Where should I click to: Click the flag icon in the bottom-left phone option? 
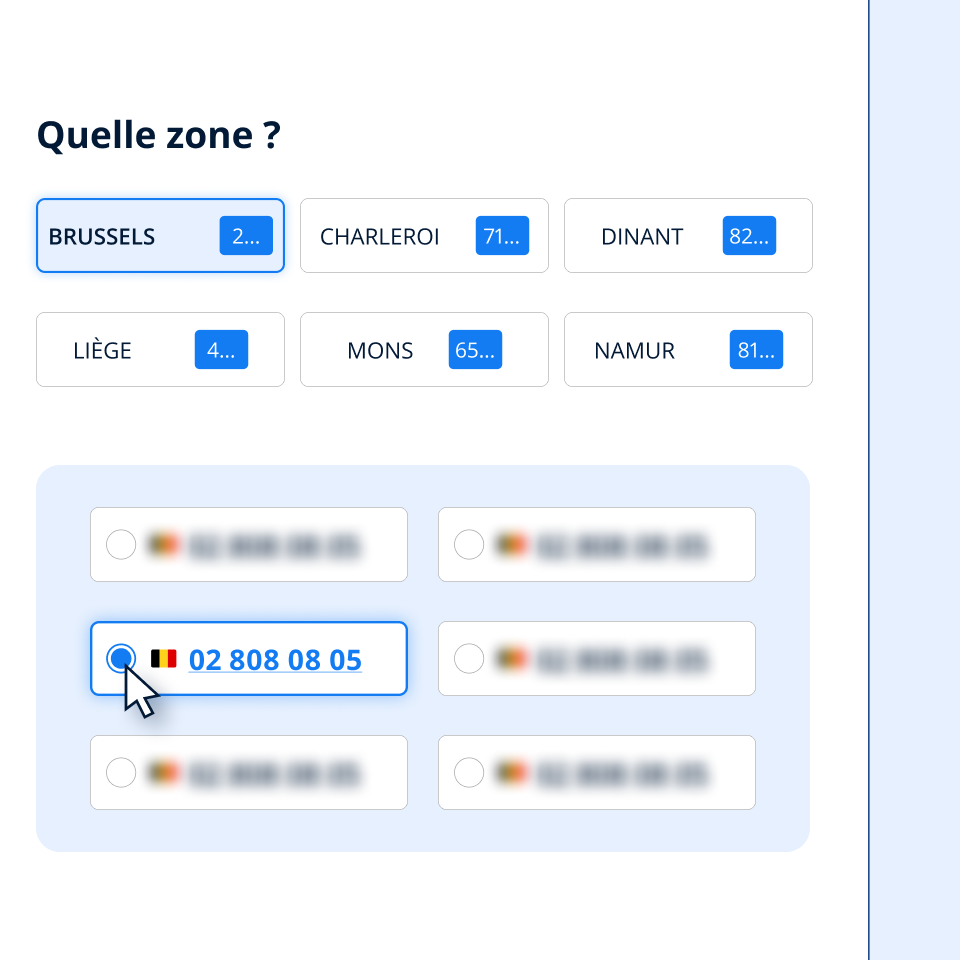click(163, 772)
